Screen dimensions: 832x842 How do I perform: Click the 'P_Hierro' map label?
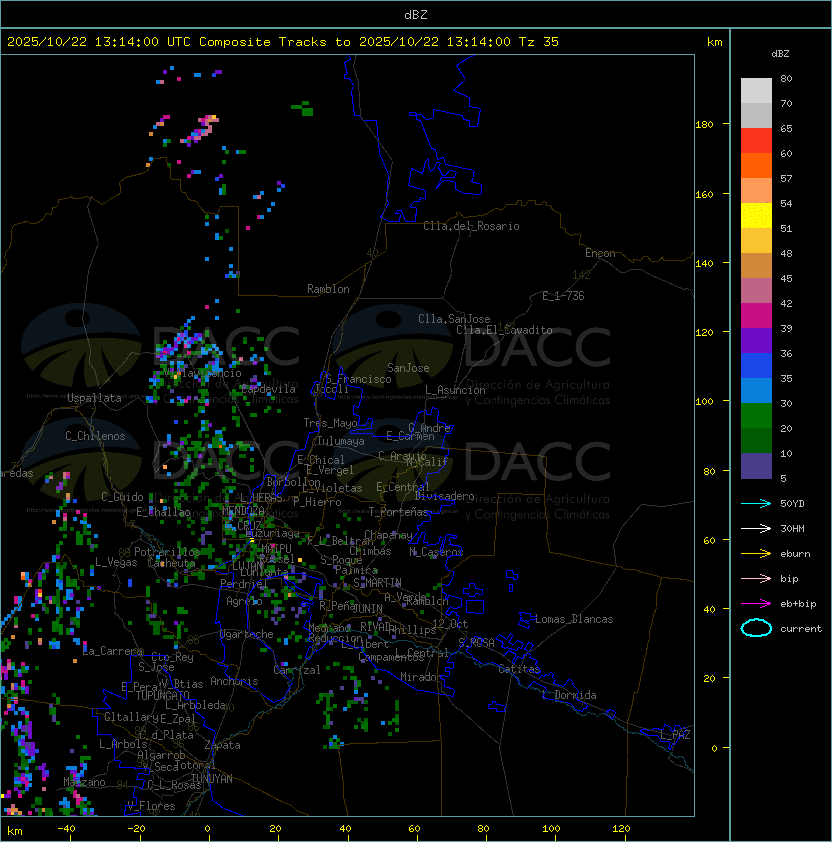[x=317, y=502]
